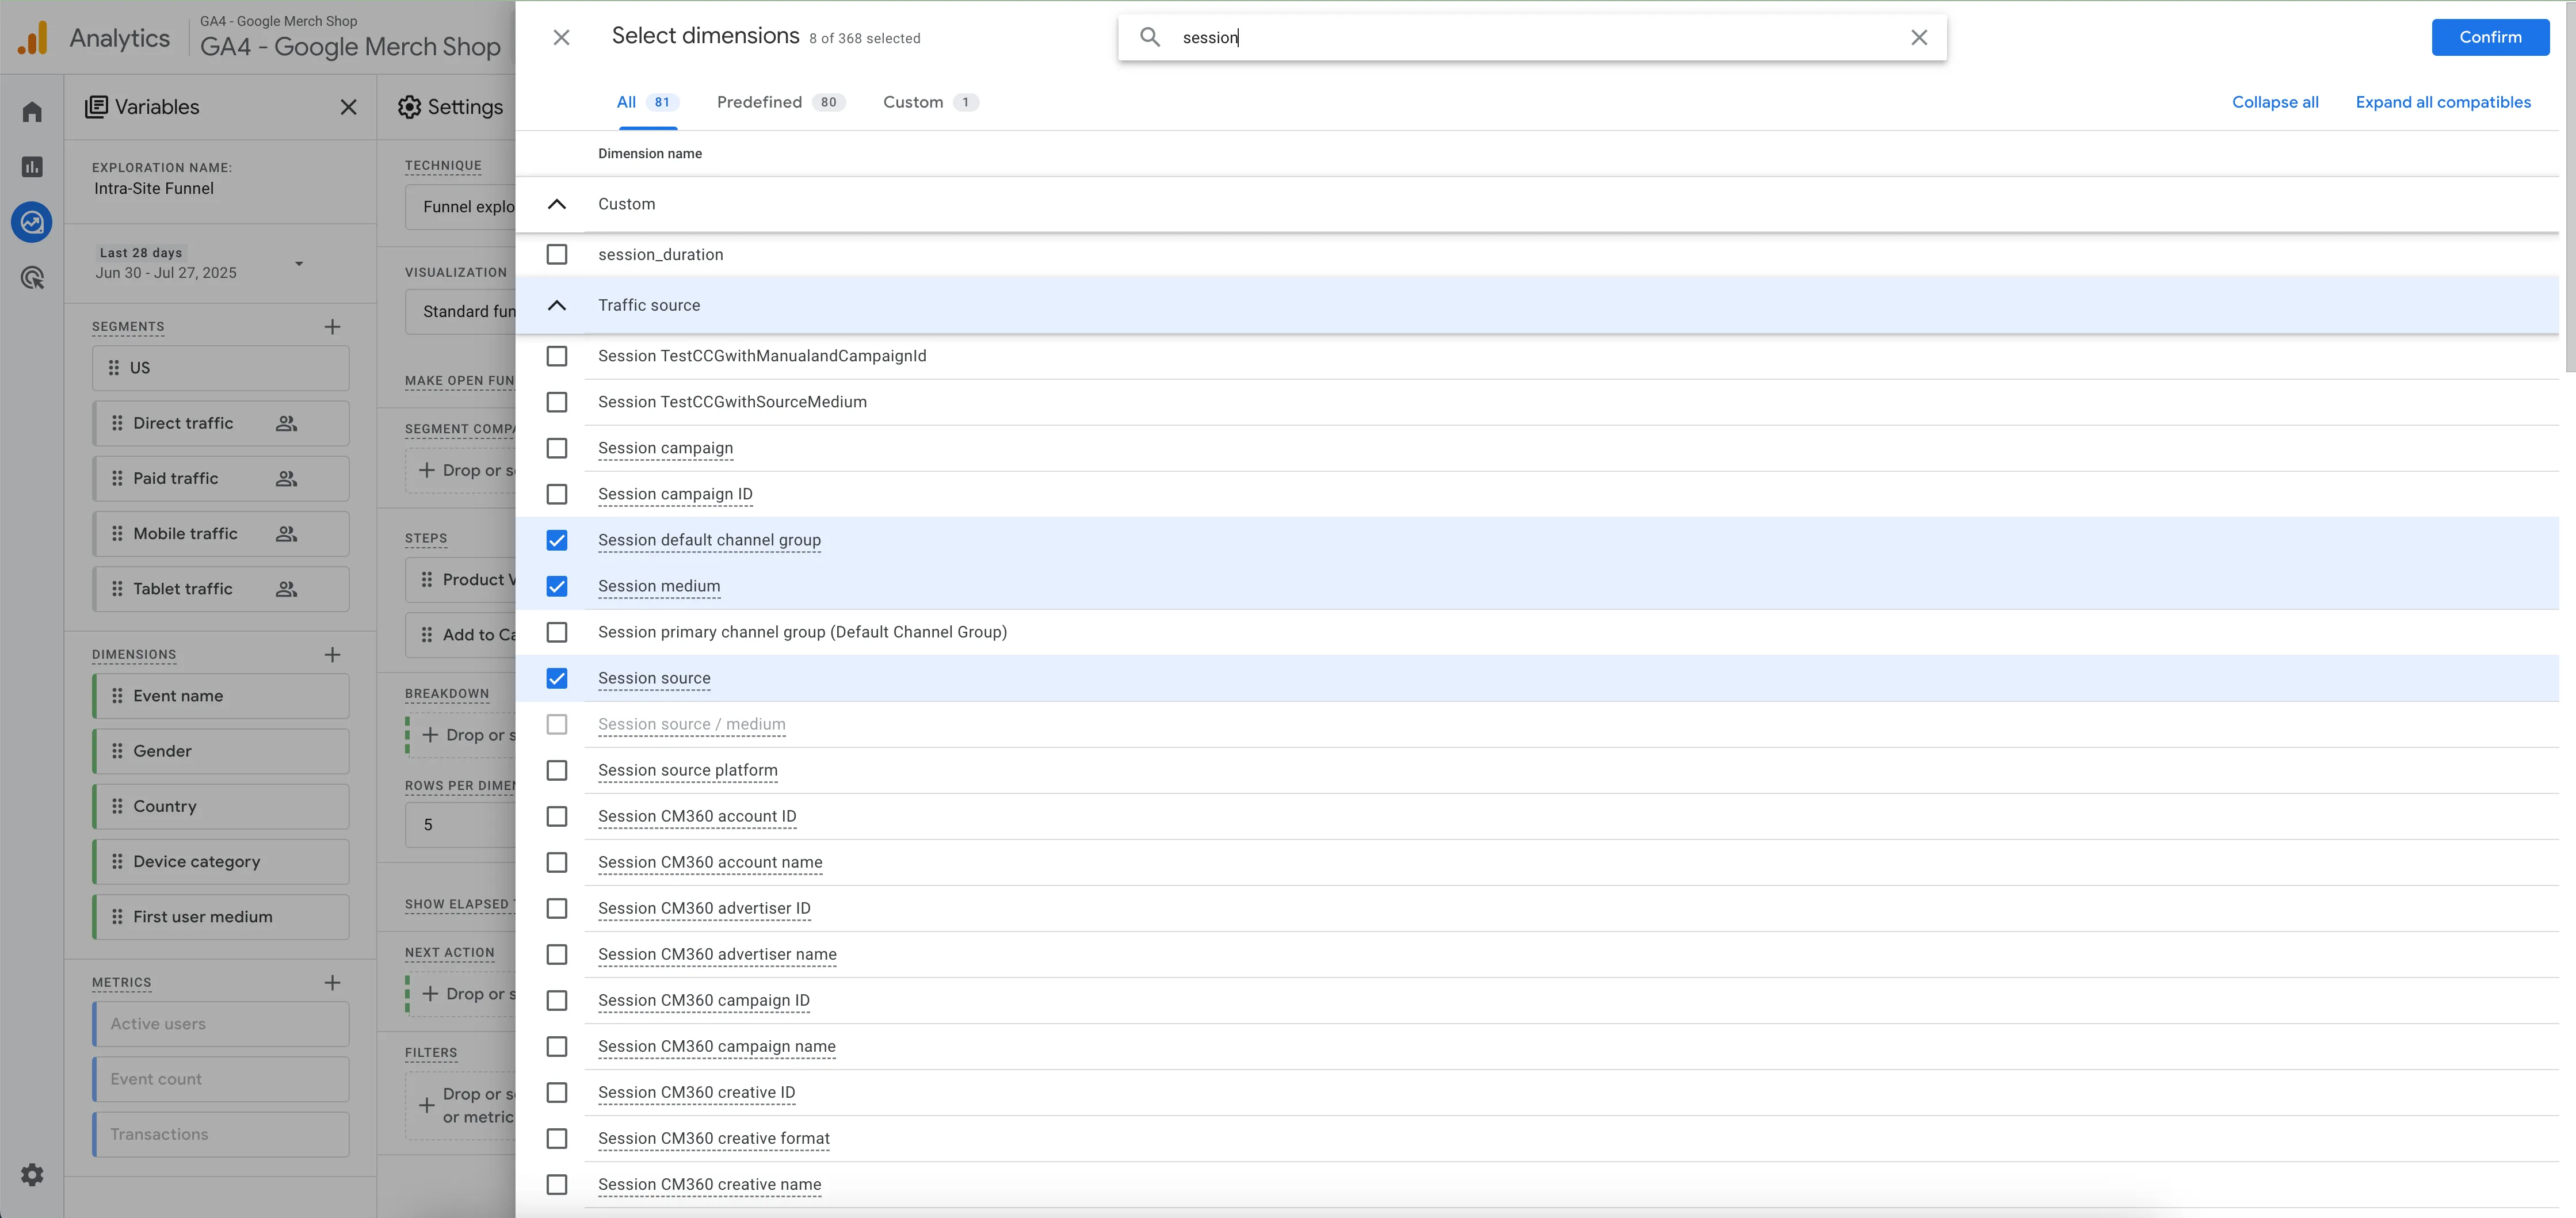
Task: Add new metric with plus icon
Action: pos(333,983)
